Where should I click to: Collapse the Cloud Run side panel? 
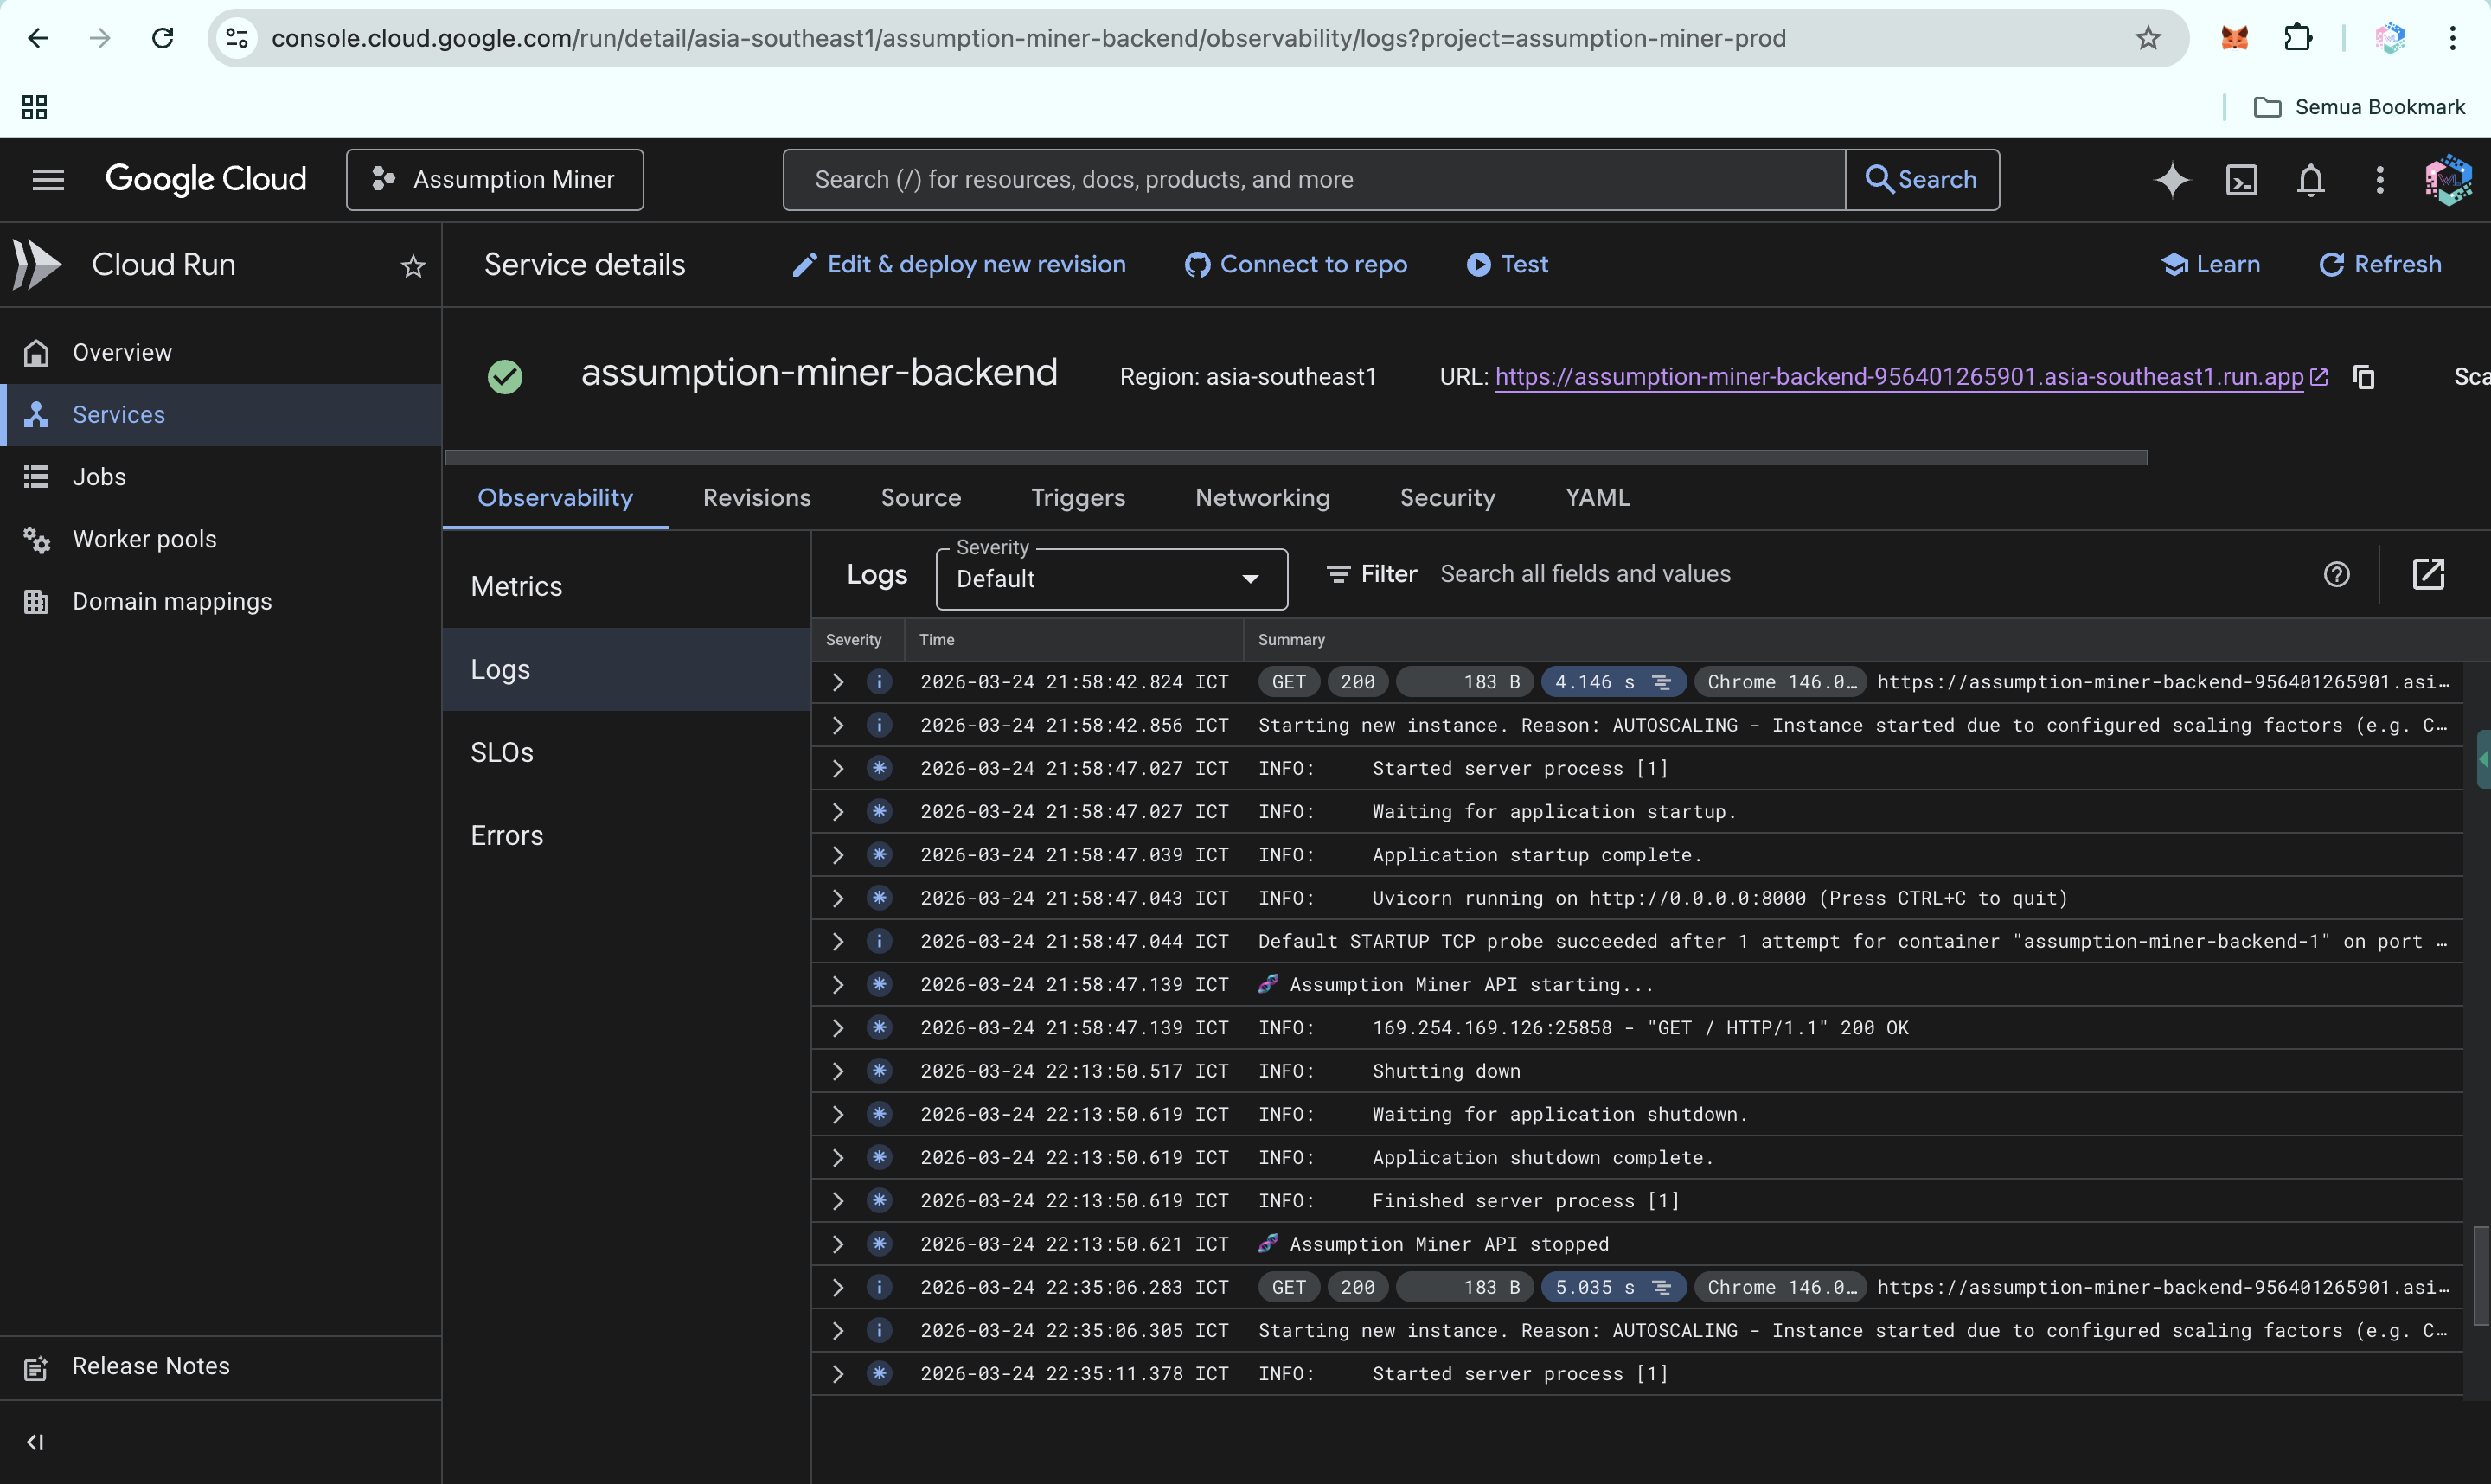coord(35,1441)
